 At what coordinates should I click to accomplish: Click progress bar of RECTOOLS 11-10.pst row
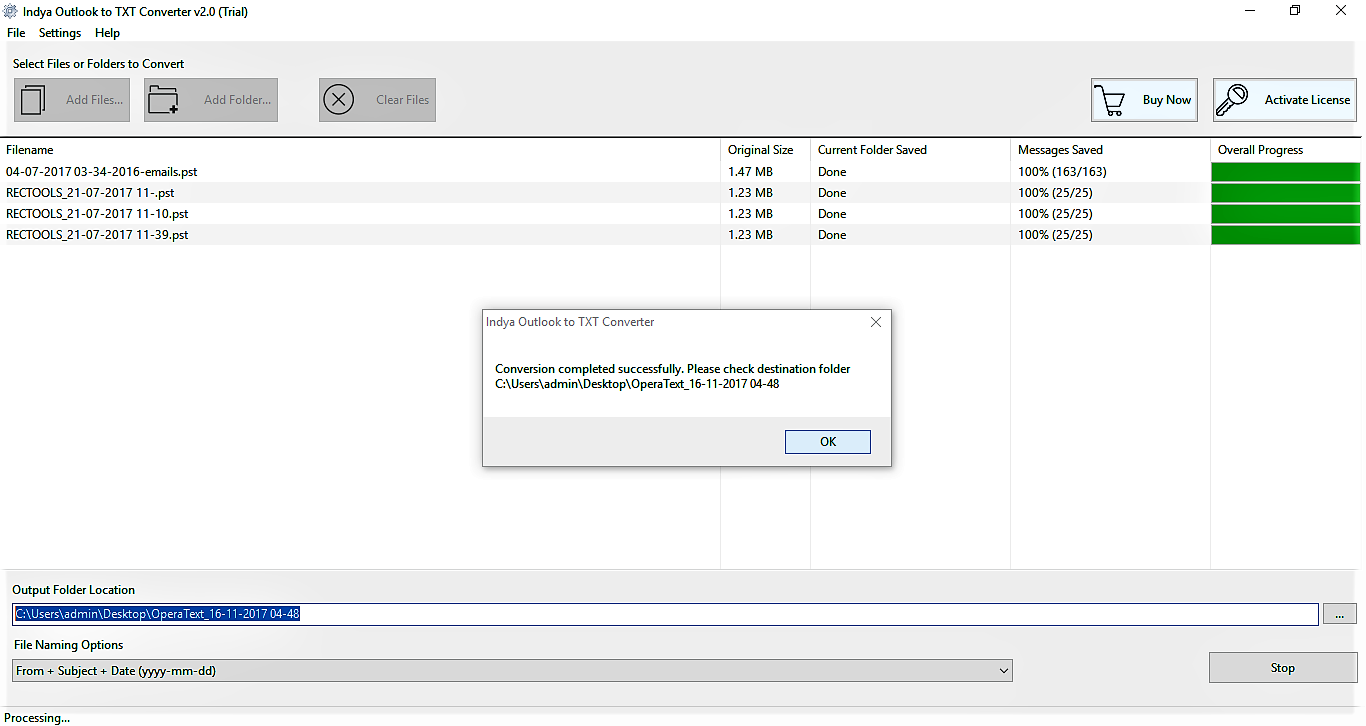(x=1285, y=214)
